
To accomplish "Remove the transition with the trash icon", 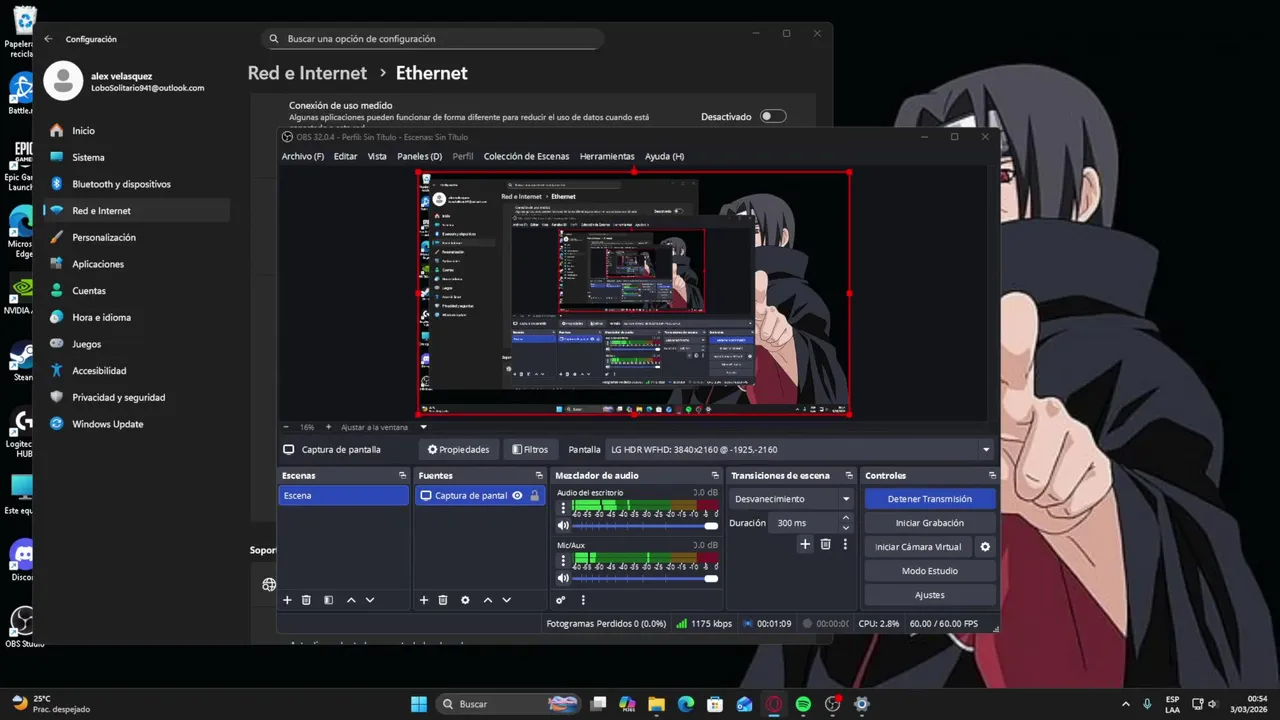I will point(825,544).
